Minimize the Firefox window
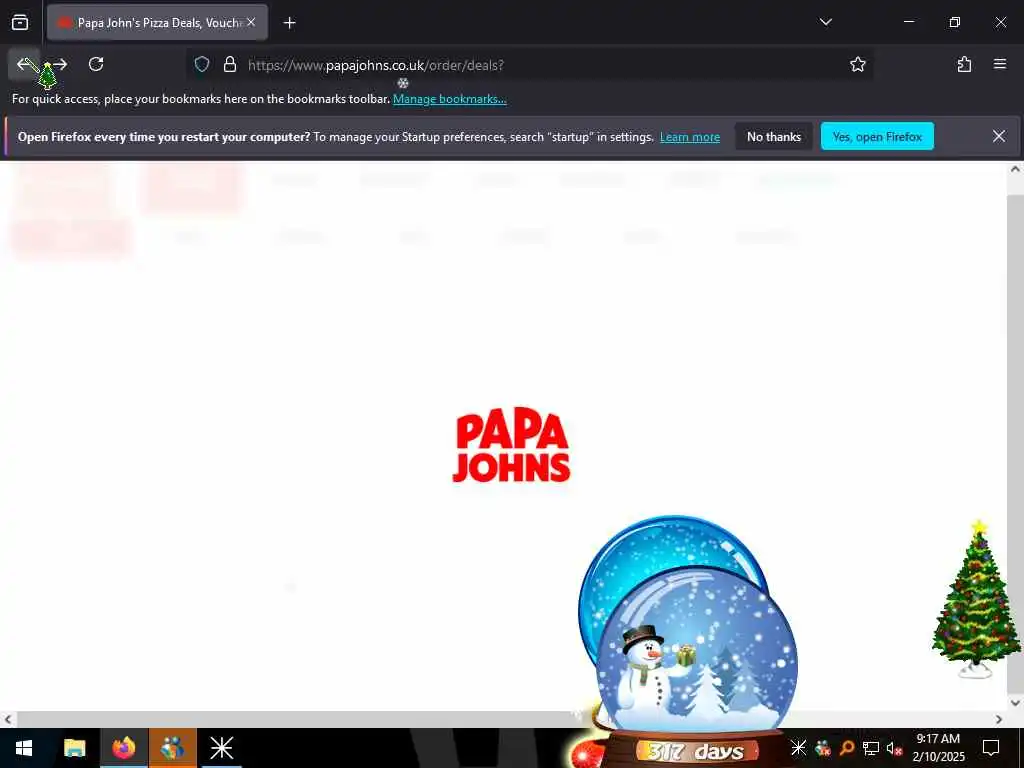Image resolution: width=1024 pixels, height=768 pixels. tap(908, 22)
